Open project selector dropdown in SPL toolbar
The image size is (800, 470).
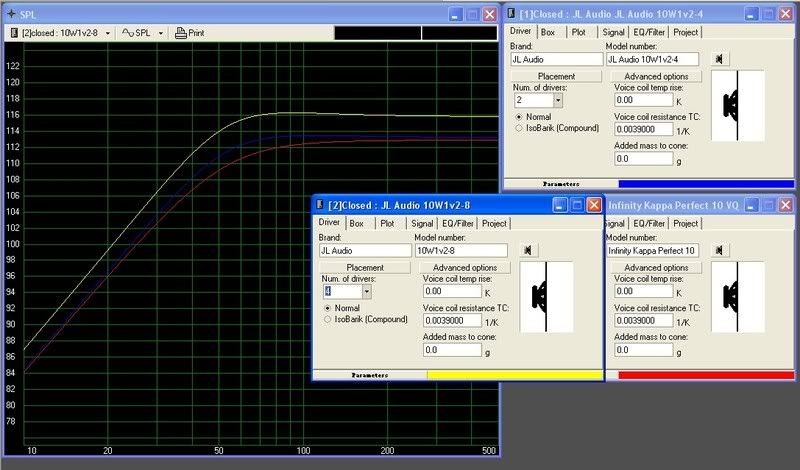108,33
